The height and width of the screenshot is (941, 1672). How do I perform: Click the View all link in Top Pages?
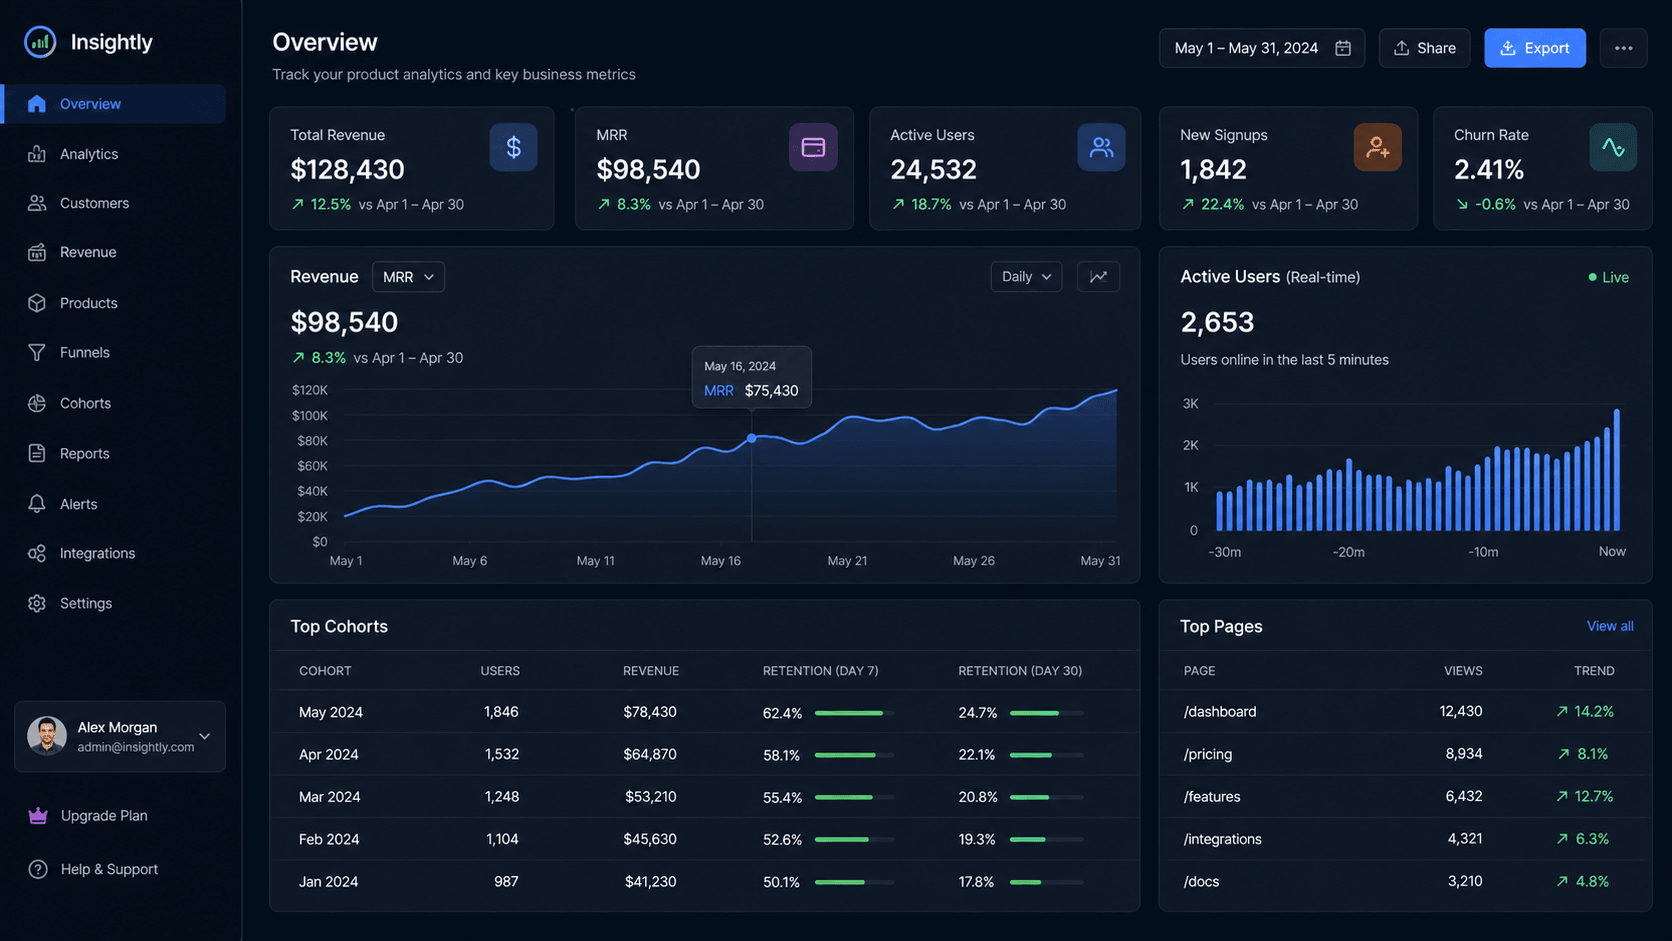(1610, 626)
